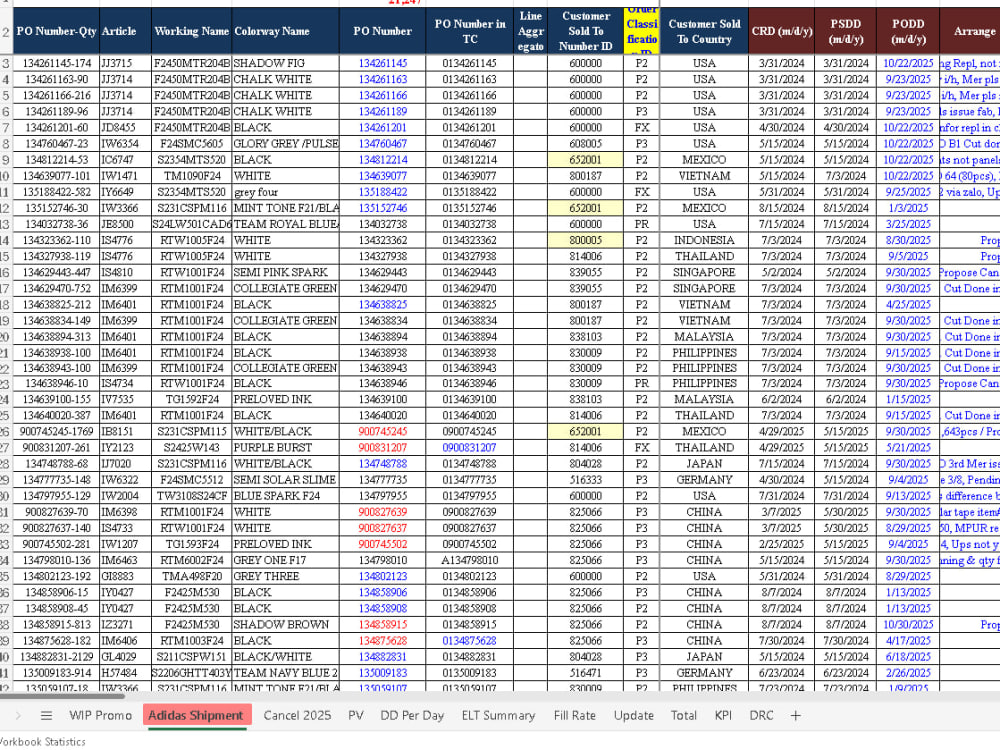The width and height of the screenshot is (1000, 750).
Task: Select the Line Aggregato header cell
Action: (x=531, y=31)
